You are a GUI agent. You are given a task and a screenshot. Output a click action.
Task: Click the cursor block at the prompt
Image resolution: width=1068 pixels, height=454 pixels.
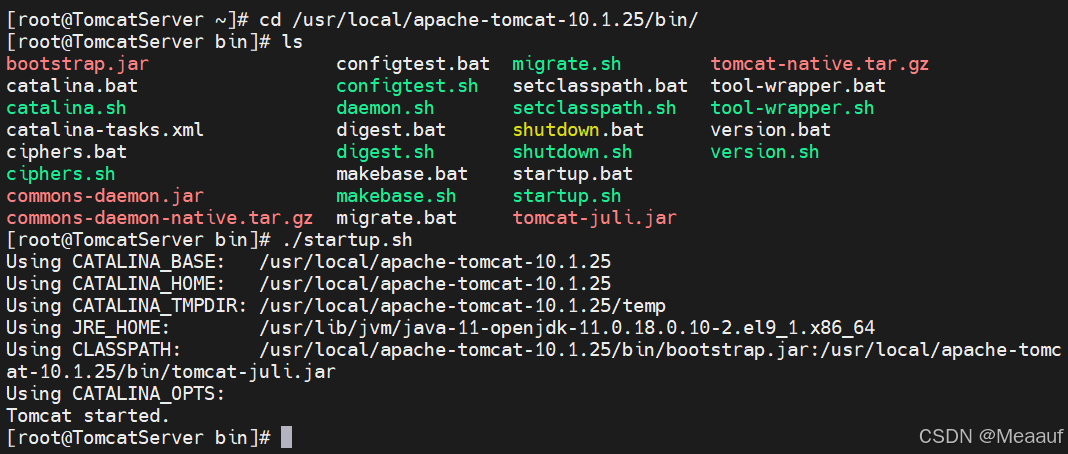[x=286, y=437]
